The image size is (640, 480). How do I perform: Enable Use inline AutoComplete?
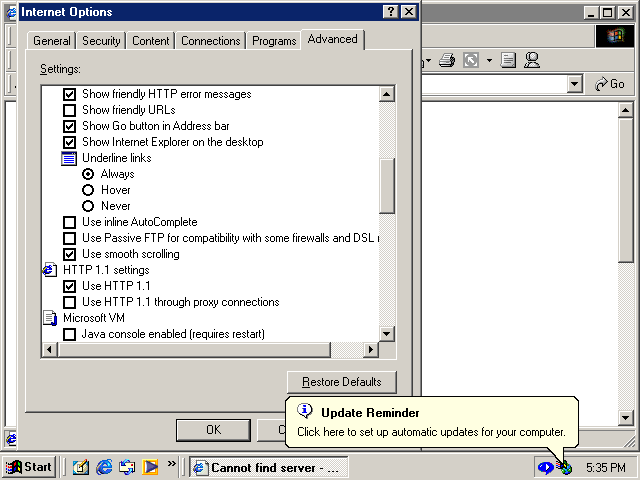tap(69, 222)
